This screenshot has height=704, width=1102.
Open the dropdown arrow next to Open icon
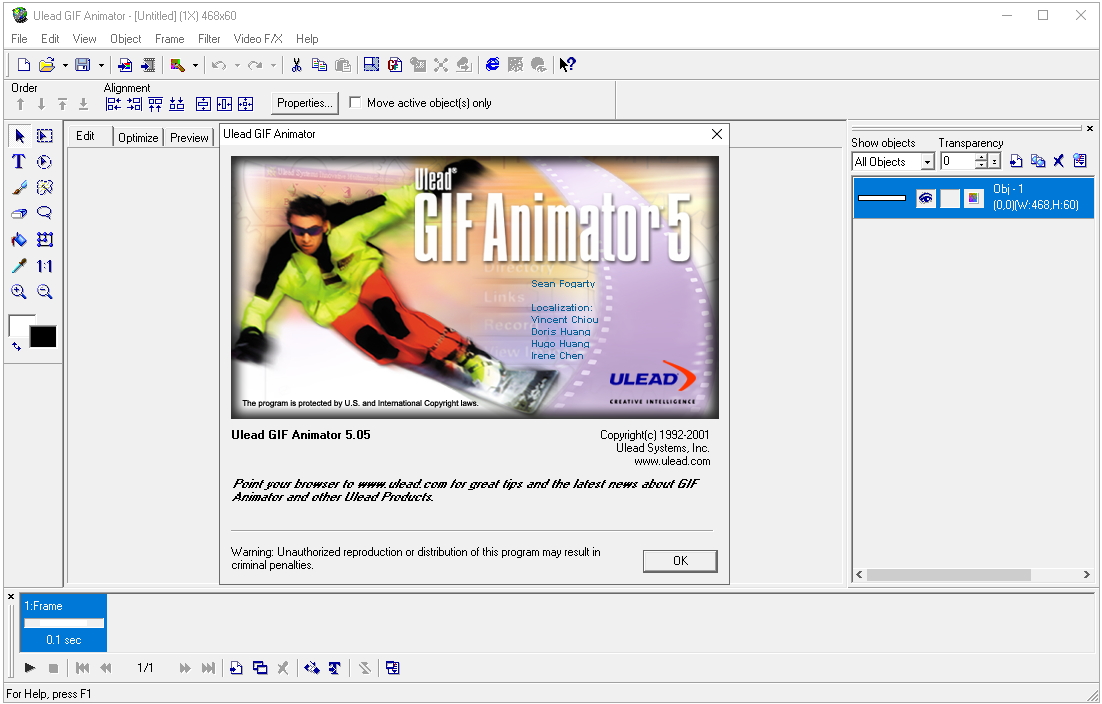tap(65, 66)
